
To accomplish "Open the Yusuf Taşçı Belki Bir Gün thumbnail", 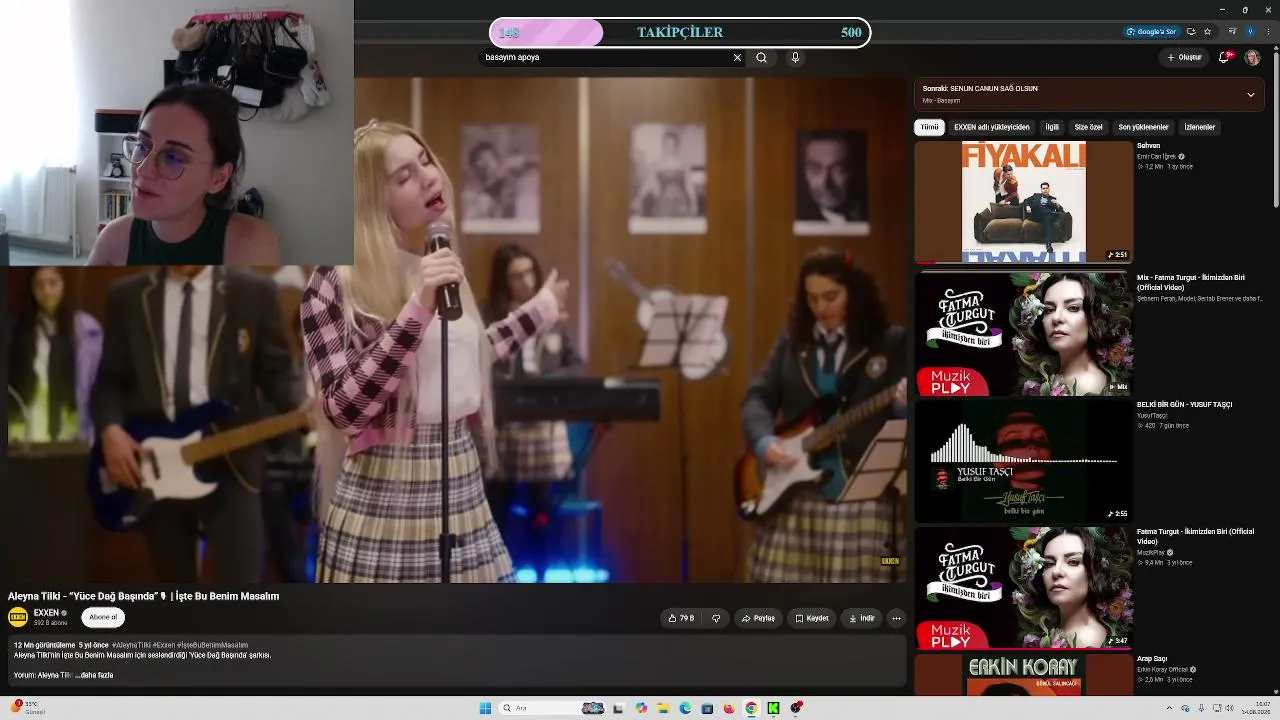I will (1023, 461).
